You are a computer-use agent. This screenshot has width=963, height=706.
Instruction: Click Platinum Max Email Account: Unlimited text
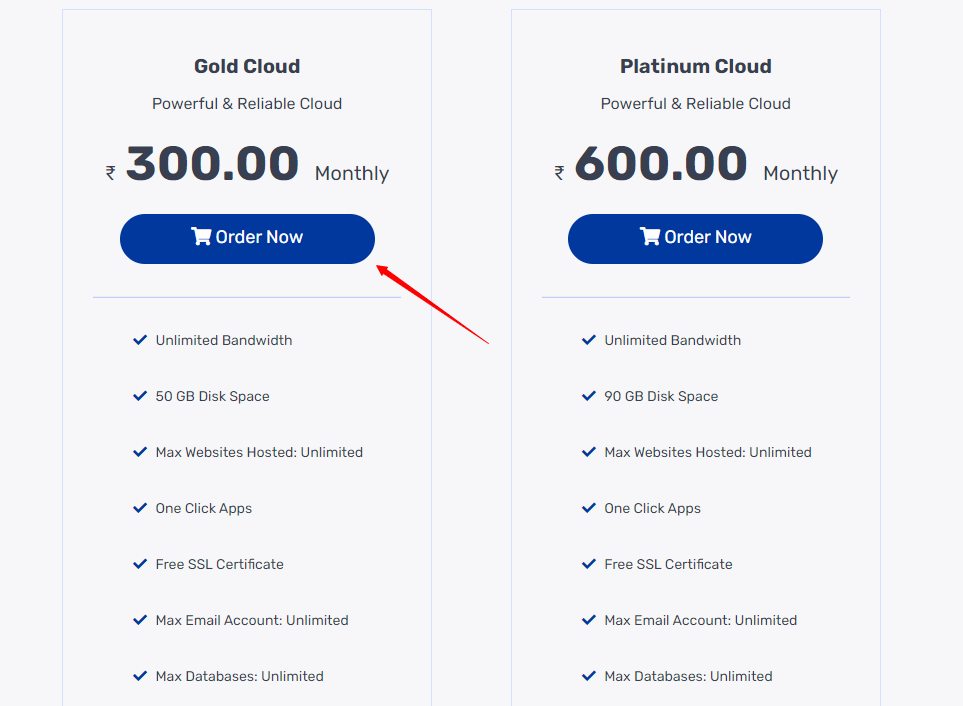click(x=701, y=620)
